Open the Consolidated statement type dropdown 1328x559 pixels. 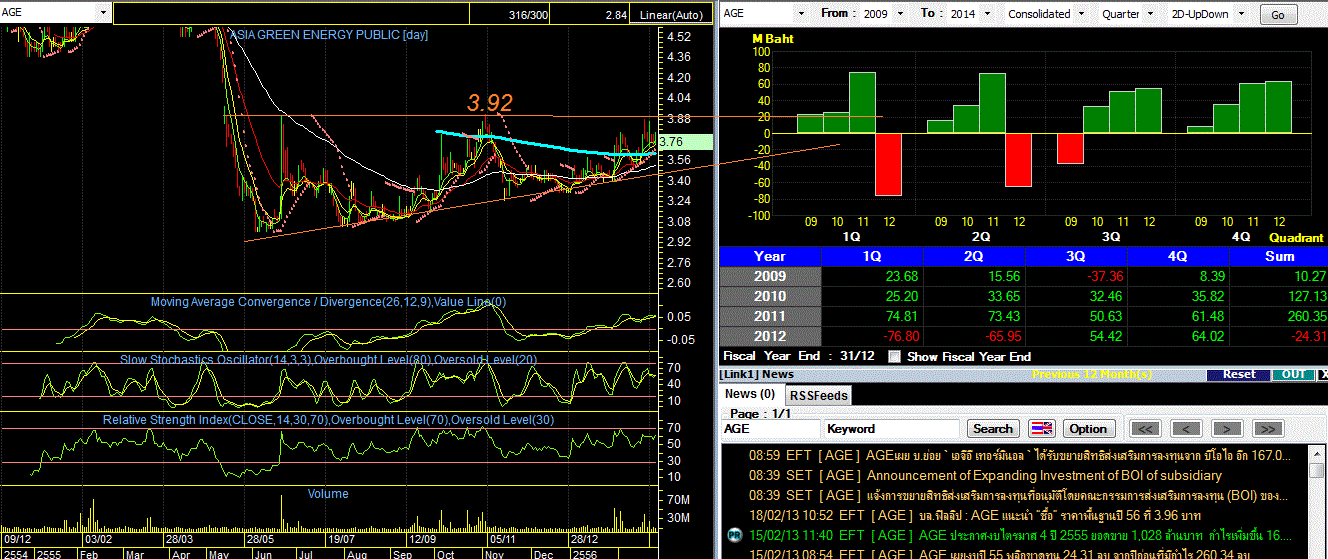1079,14
